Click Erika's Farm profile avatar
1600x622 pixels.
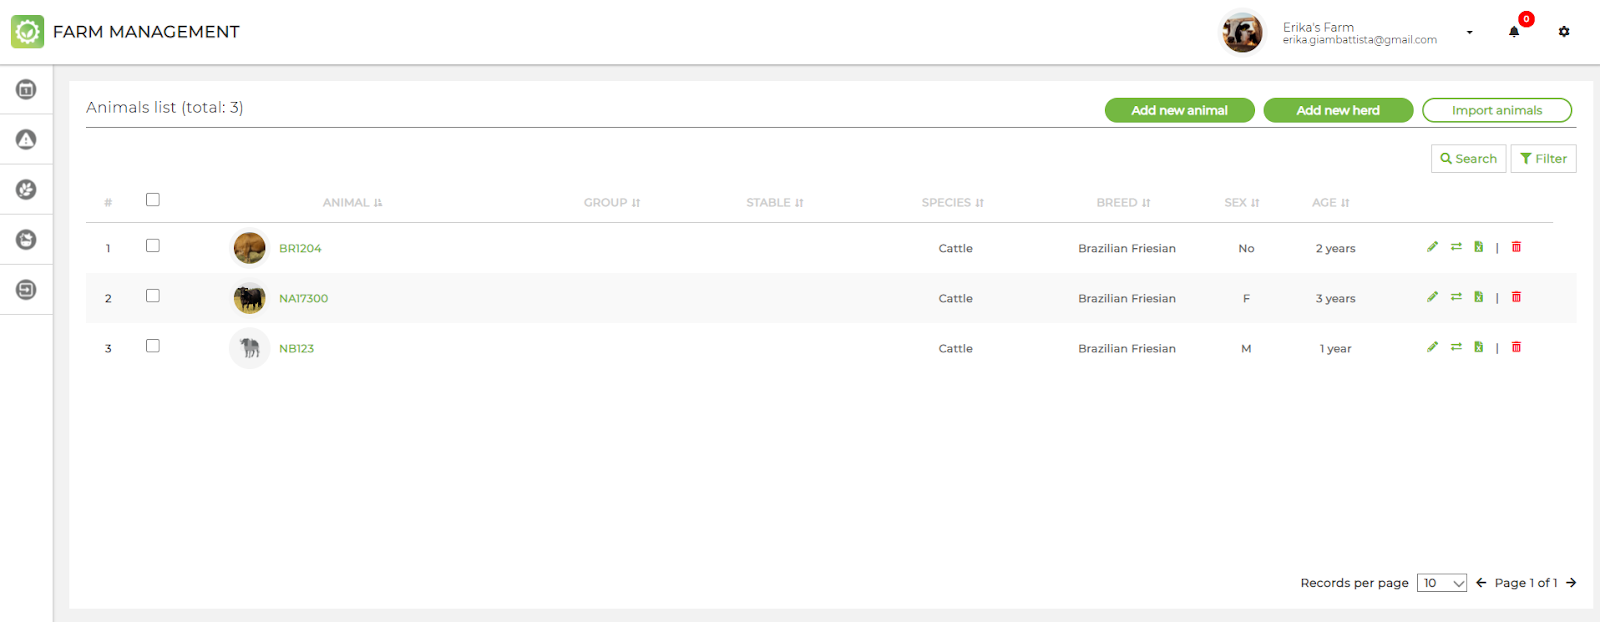click(1242, 33)
